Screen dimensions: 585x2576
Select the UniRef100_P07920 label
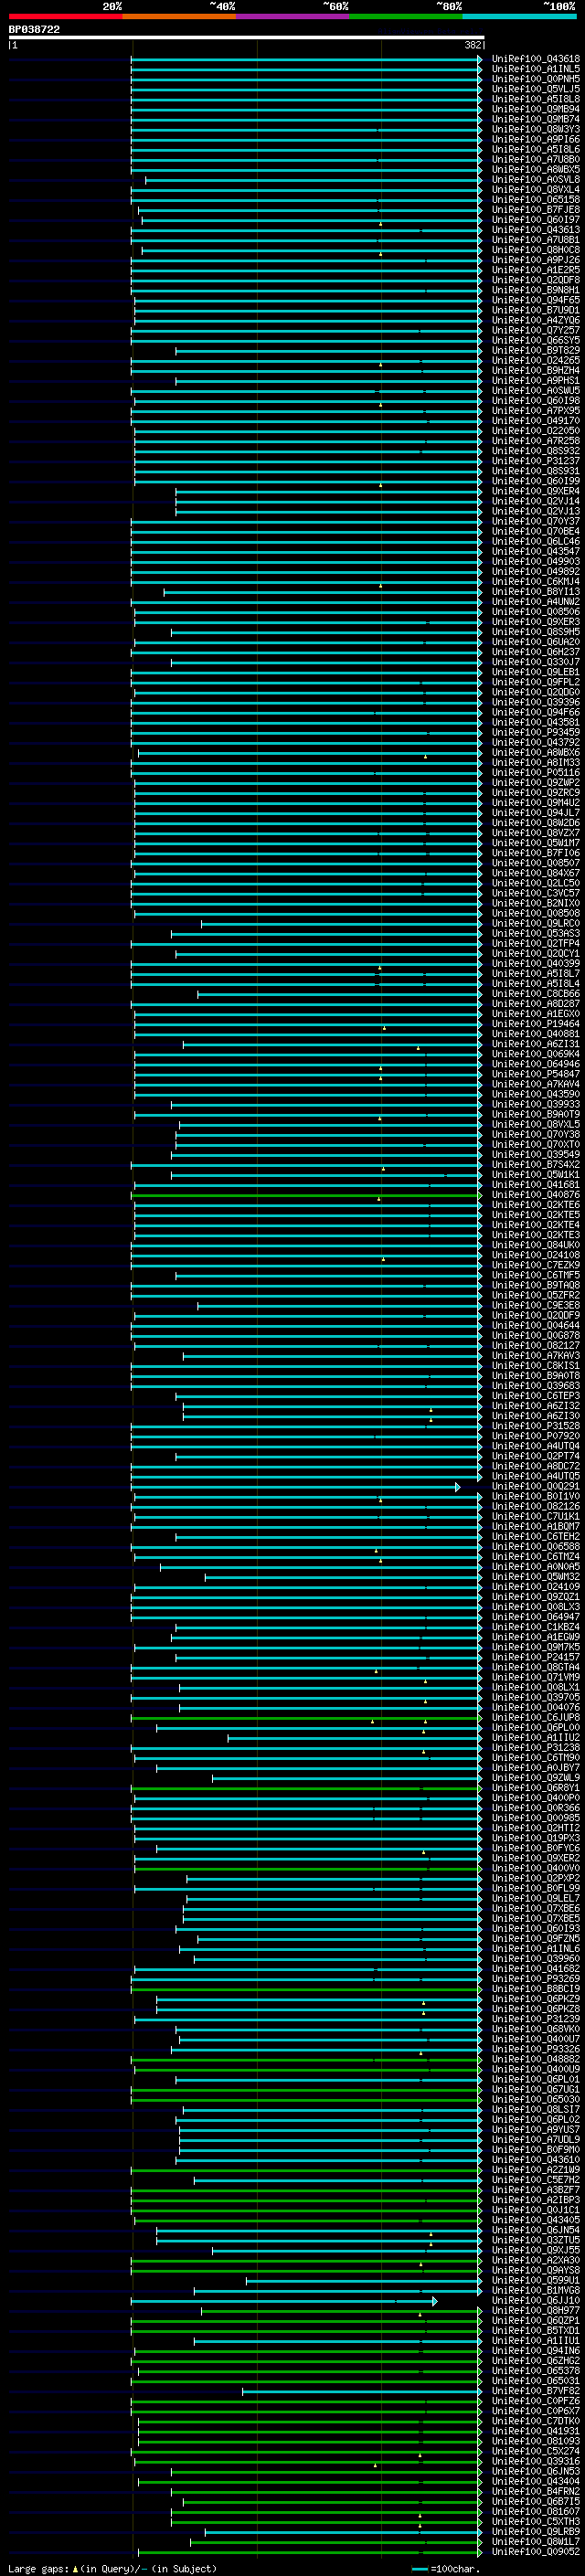[536, 1436]
